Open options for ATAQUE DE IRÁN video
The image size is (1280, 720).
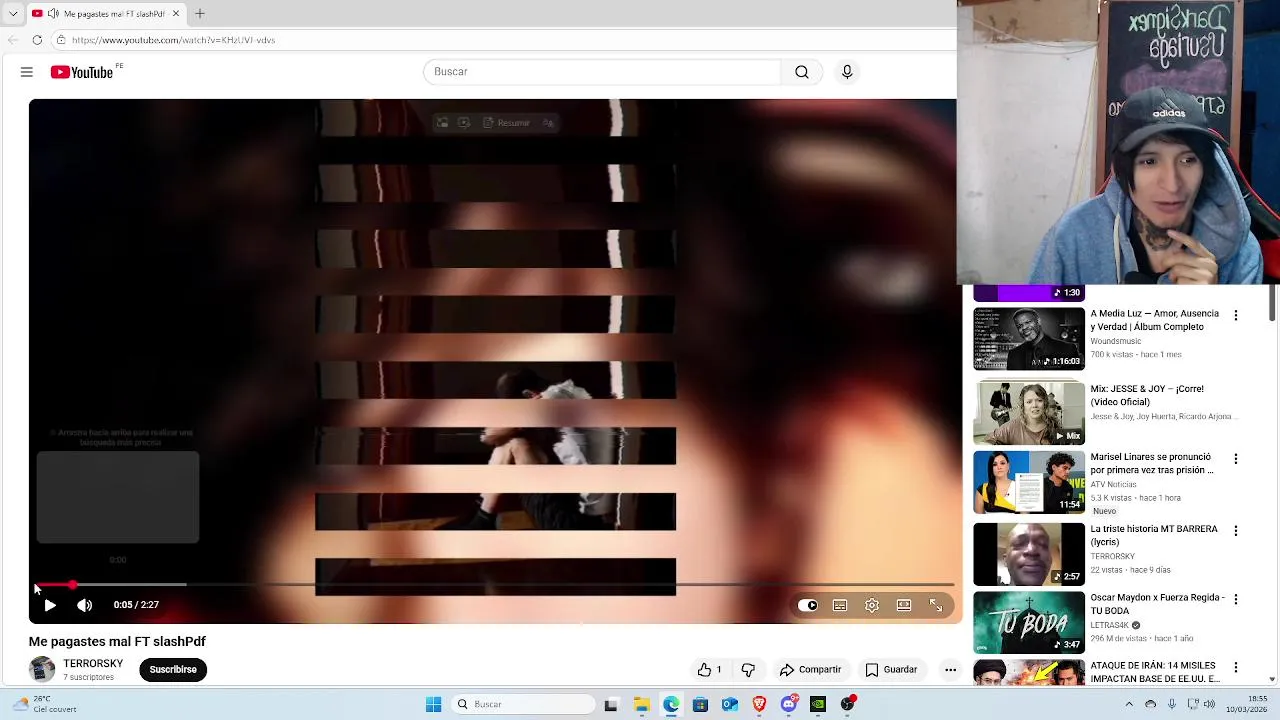click(x=1236, y=667)
